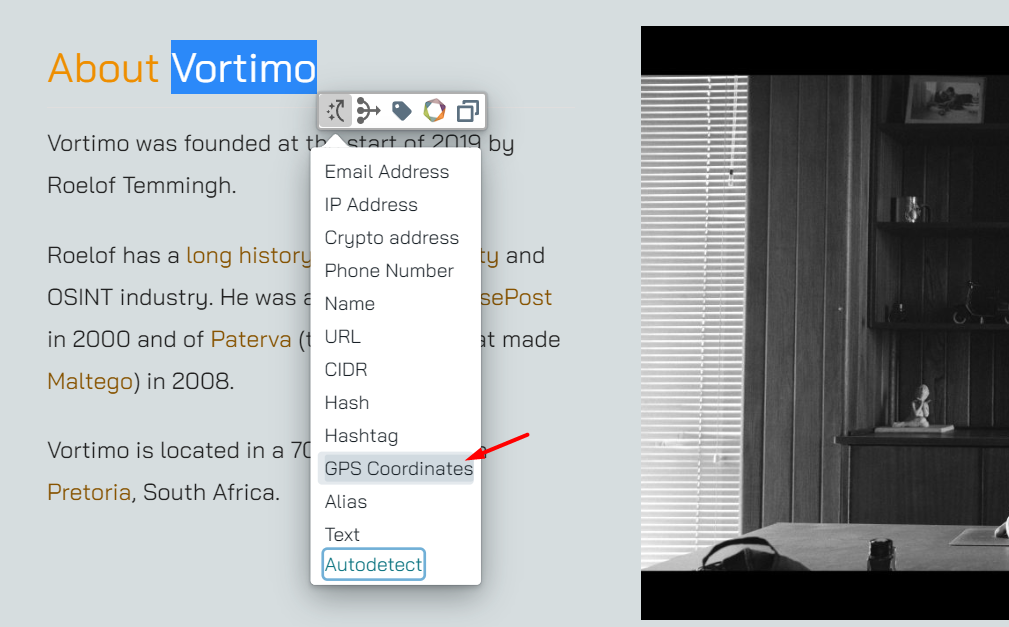This screenshot has width=1009, height=627.
Task: Select the Alias entry
Action: pos(346,501)
